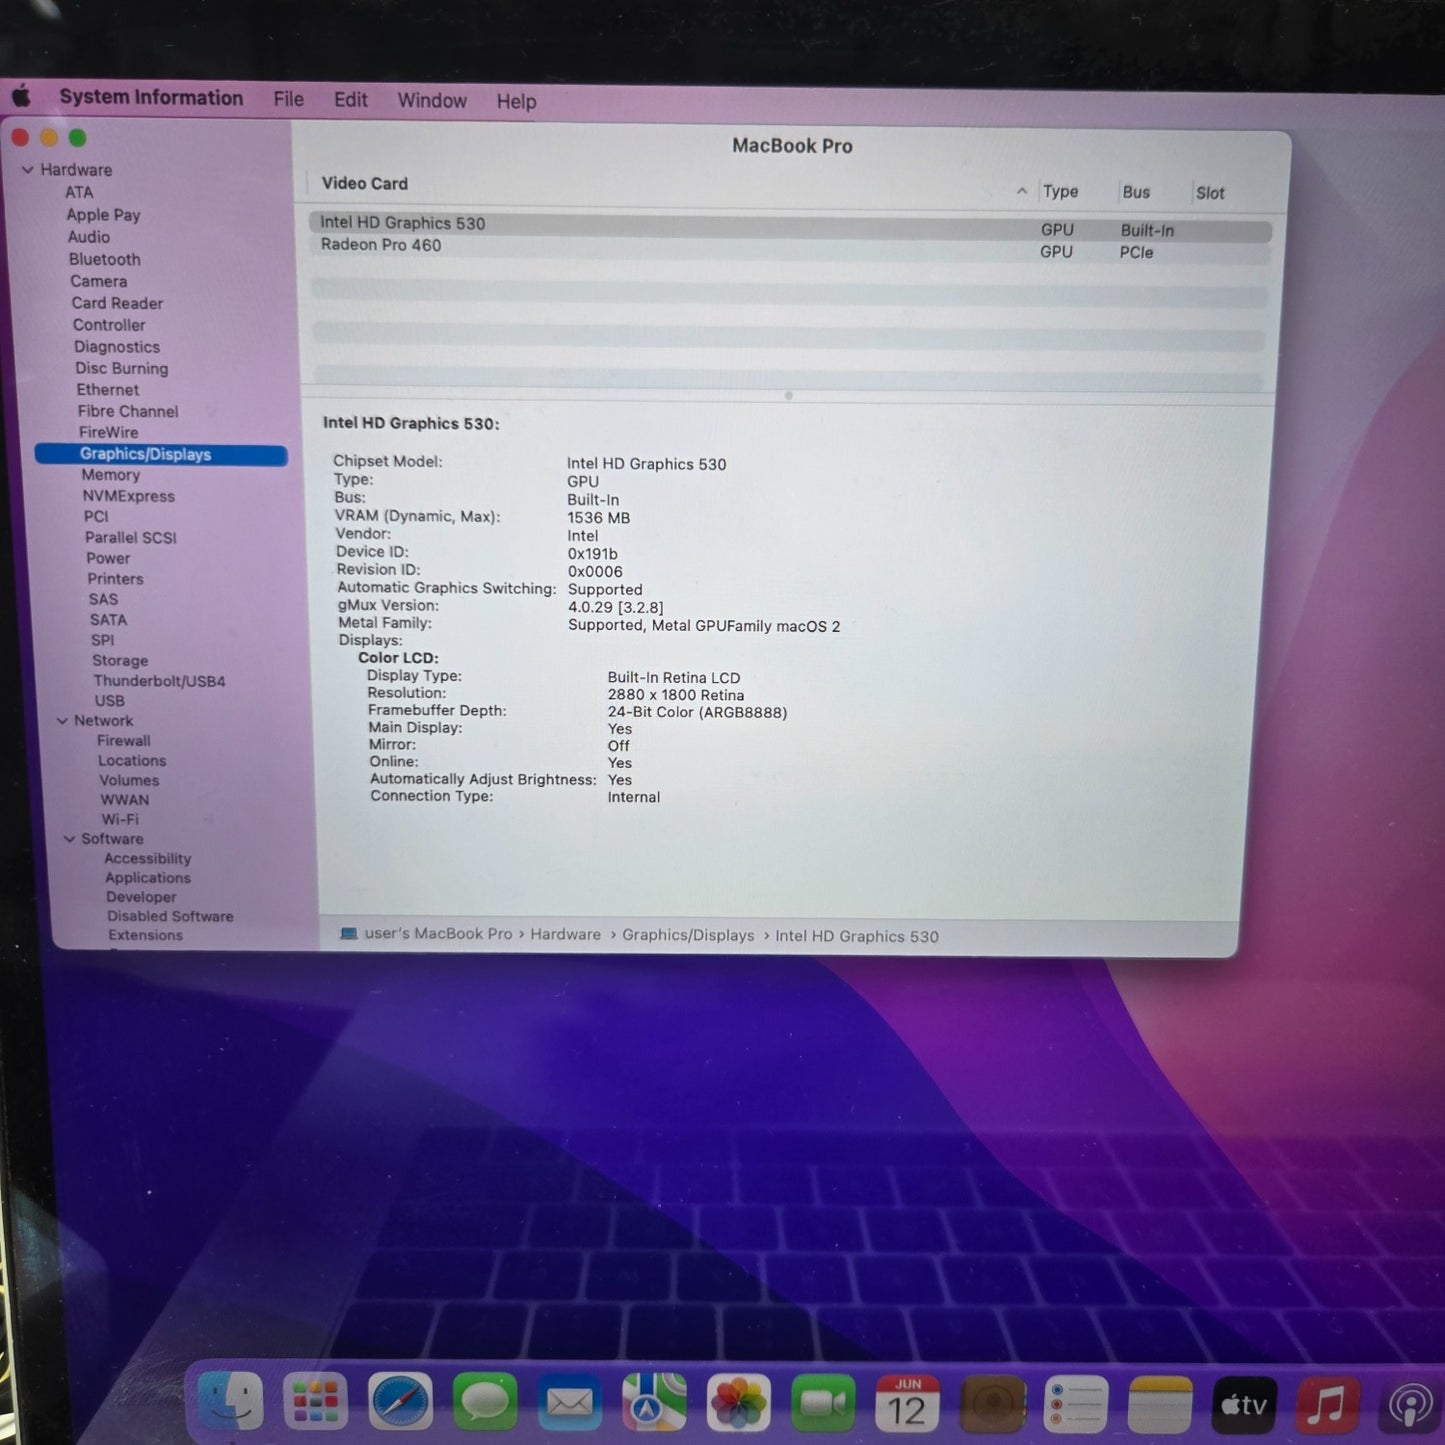Sort by the Type column header

click(x=1061, y=191)
